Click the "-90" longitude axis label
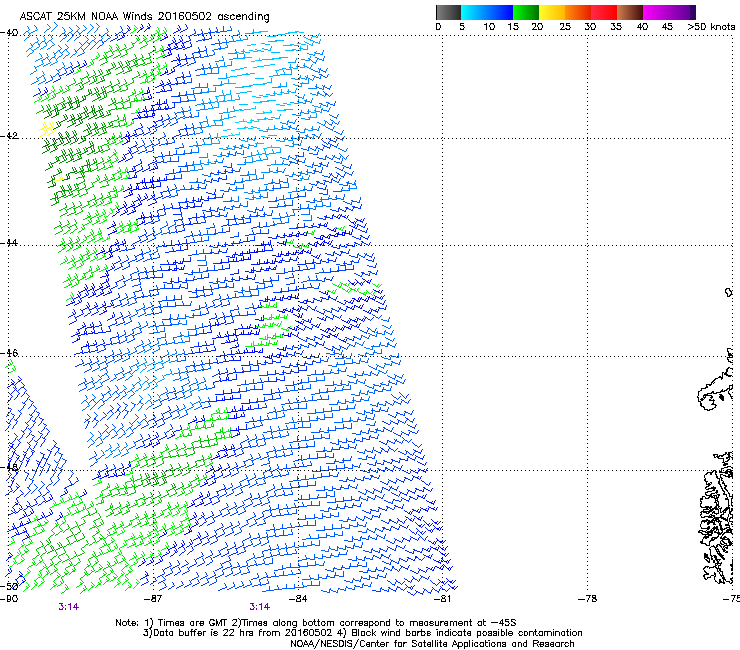This screenshot has height=650, width=740. point(9,599)
